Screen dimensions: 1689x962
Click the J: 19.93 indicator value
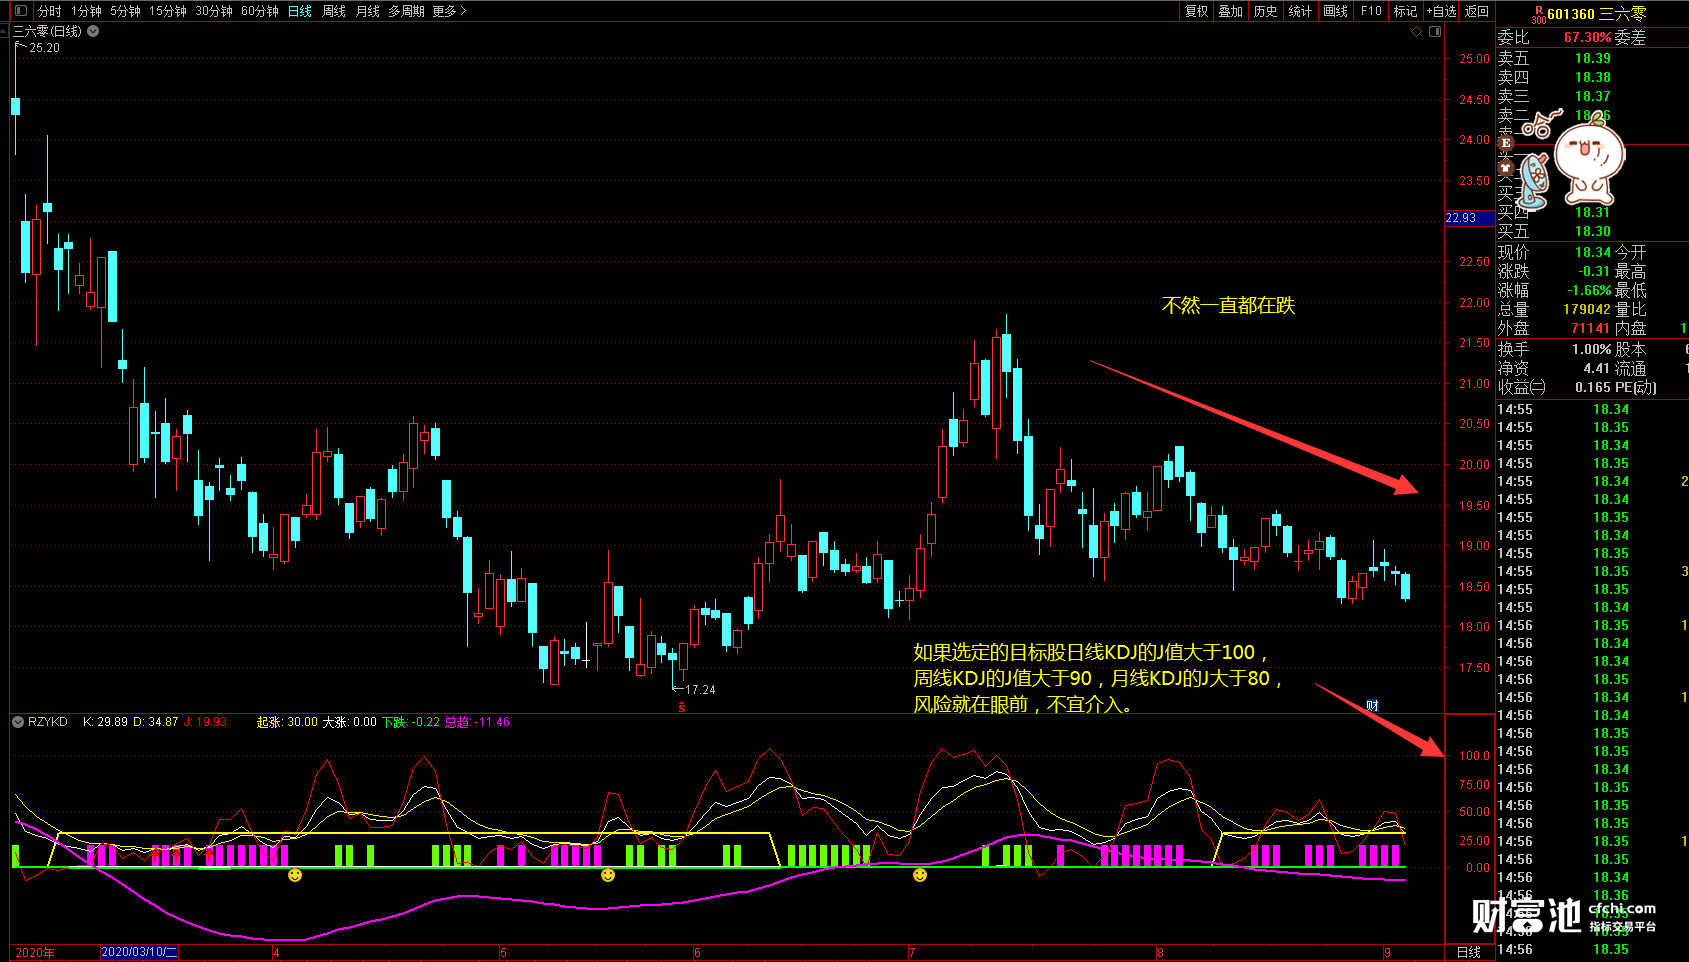206,722
